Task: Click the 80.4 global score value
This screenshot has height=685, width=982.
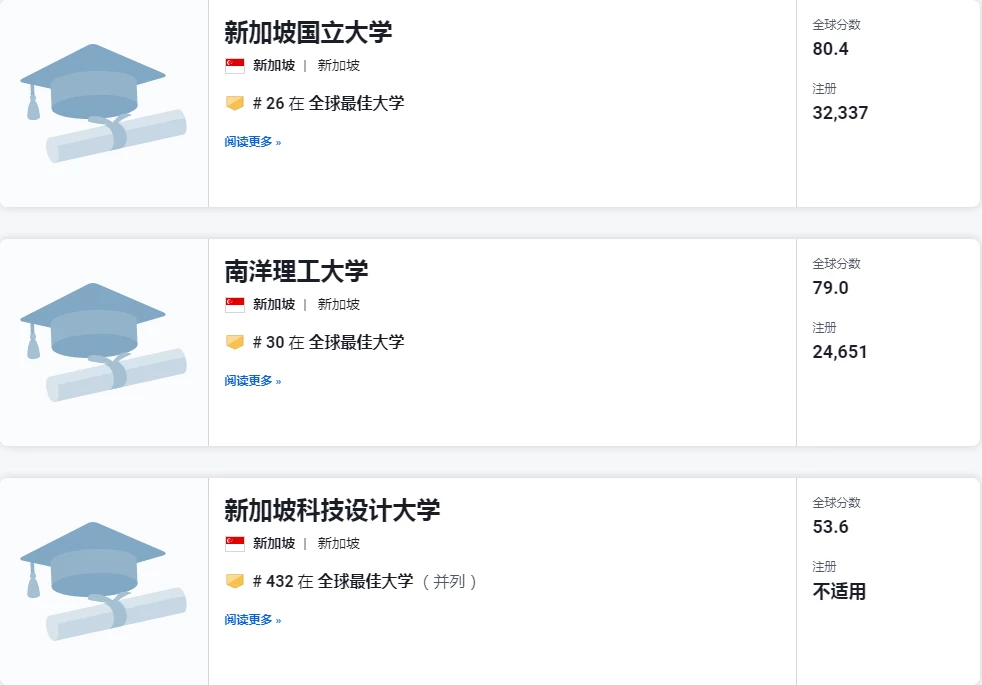Action: (830, 49)
